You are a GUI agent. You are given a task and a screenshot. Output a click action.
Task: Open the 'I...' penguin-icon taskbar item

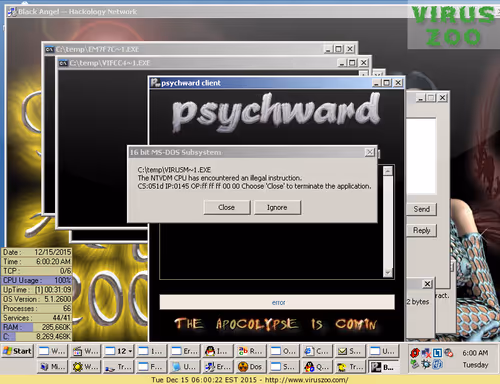tap(217, 351)
